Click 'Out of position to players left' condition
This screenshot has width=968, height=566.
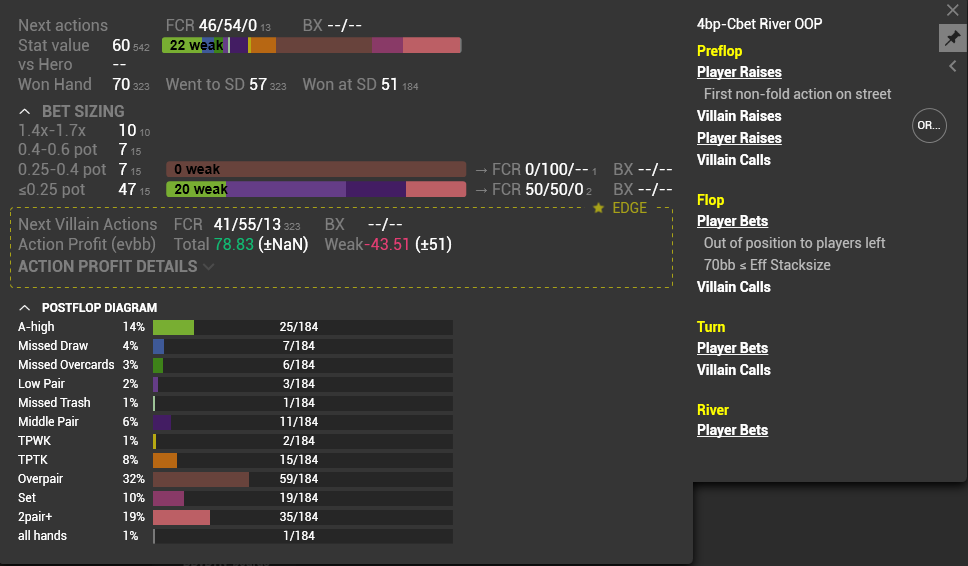pos(795,243)
